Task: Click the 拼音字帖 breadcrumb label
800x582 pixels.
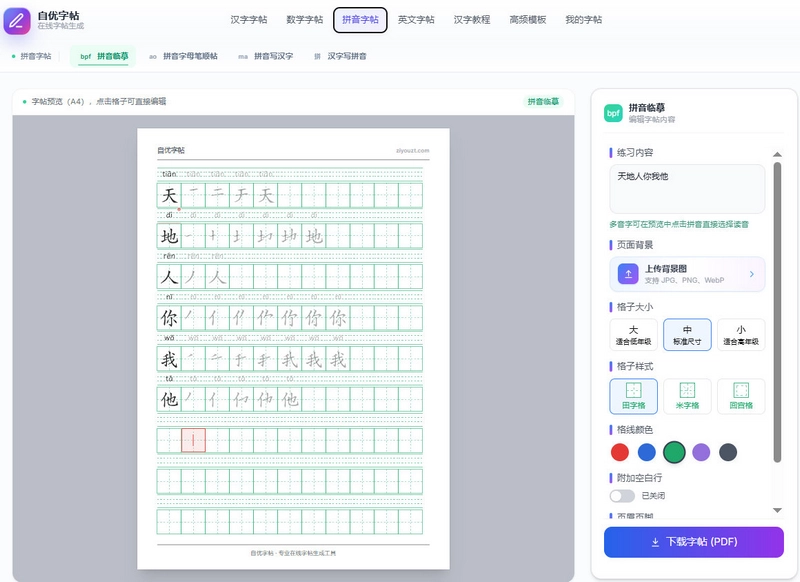Action: [x=36, y=56]
